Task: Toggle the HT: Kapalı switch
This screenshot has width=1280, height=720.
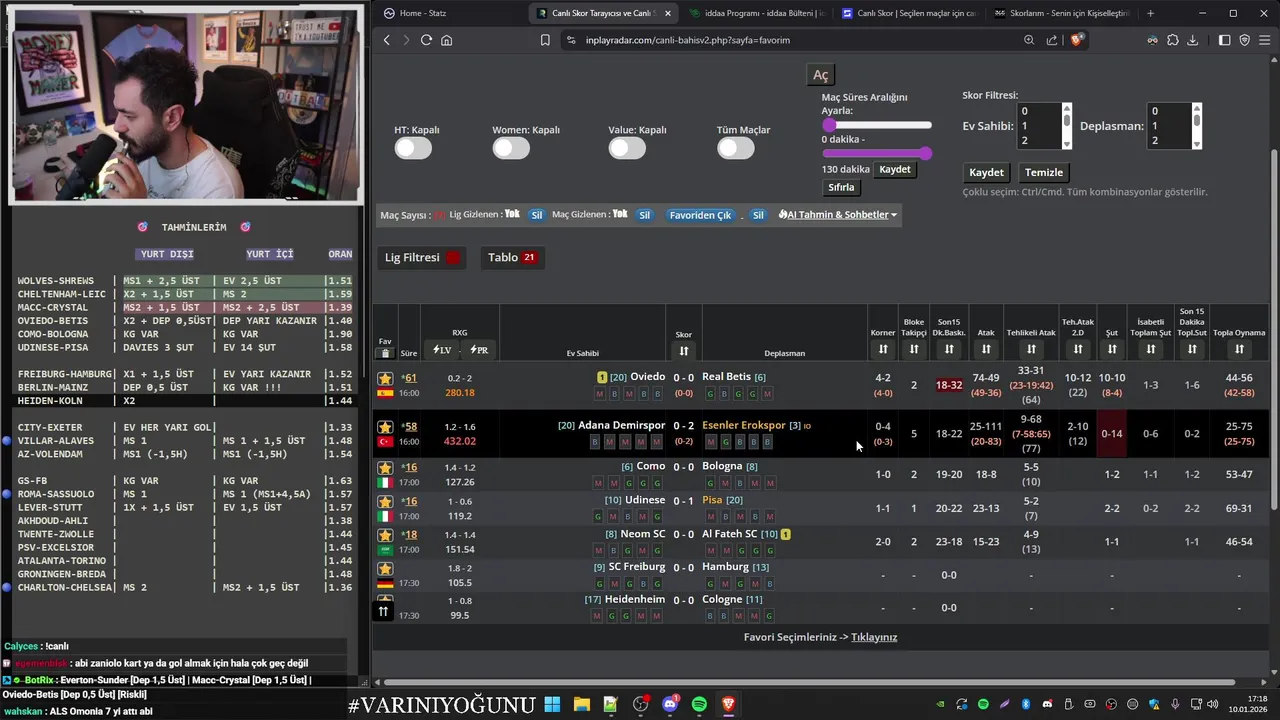Action: click(413, 148)
